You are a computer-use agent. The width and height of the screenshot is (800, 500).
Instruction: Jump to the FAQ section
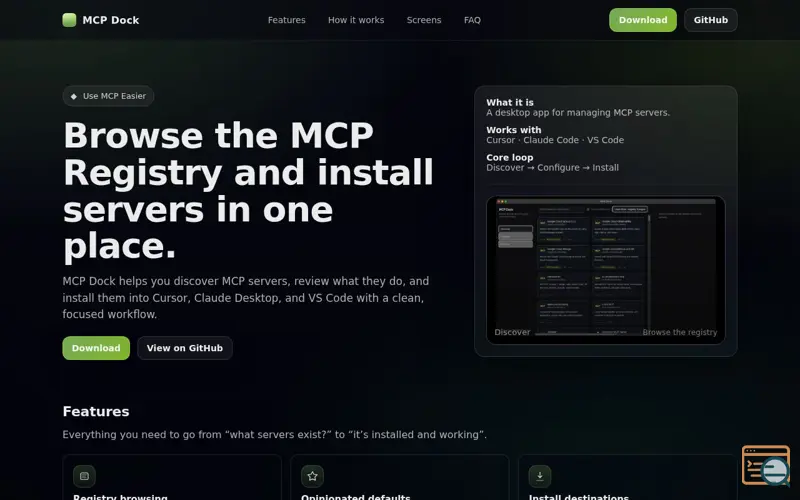point(472,20)
